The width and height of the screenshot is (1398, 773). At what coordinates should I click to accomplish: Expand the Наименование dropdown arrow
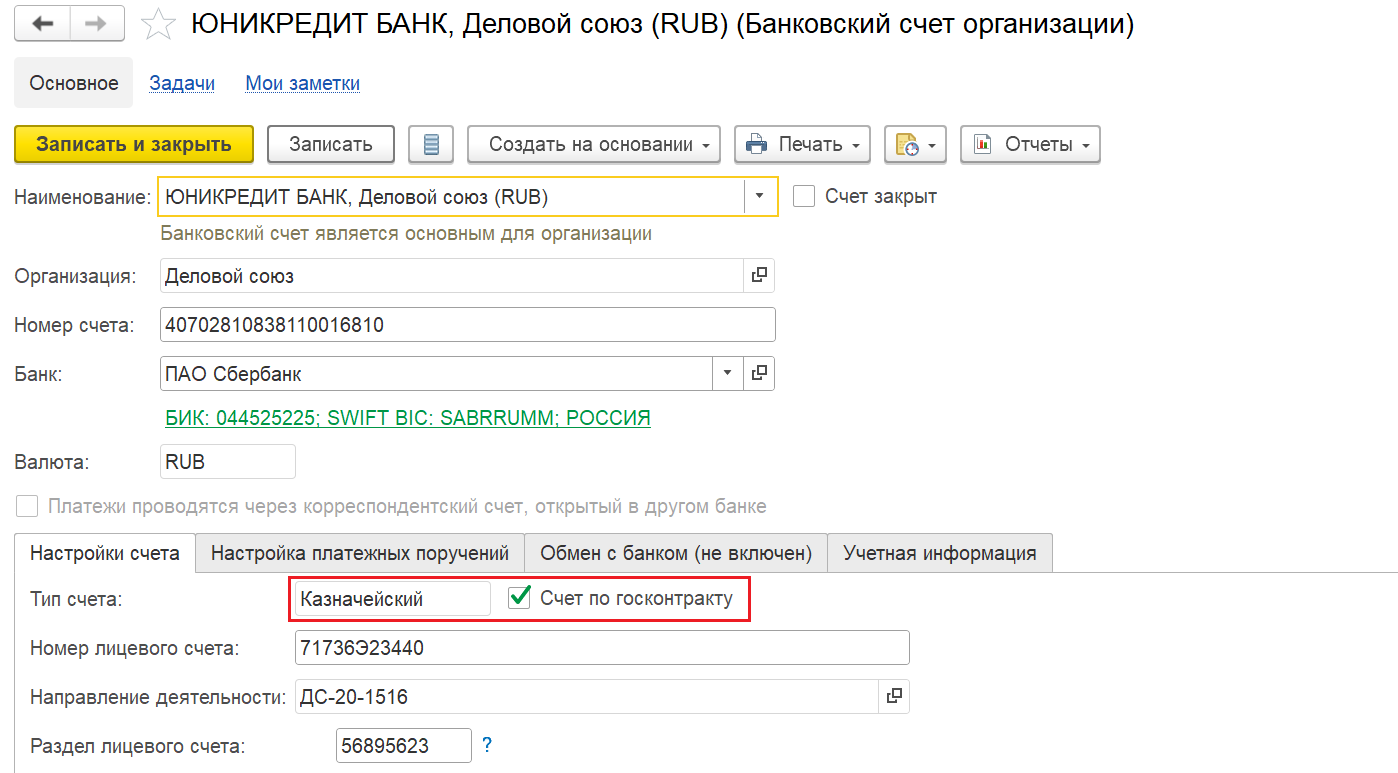[760, 196]
